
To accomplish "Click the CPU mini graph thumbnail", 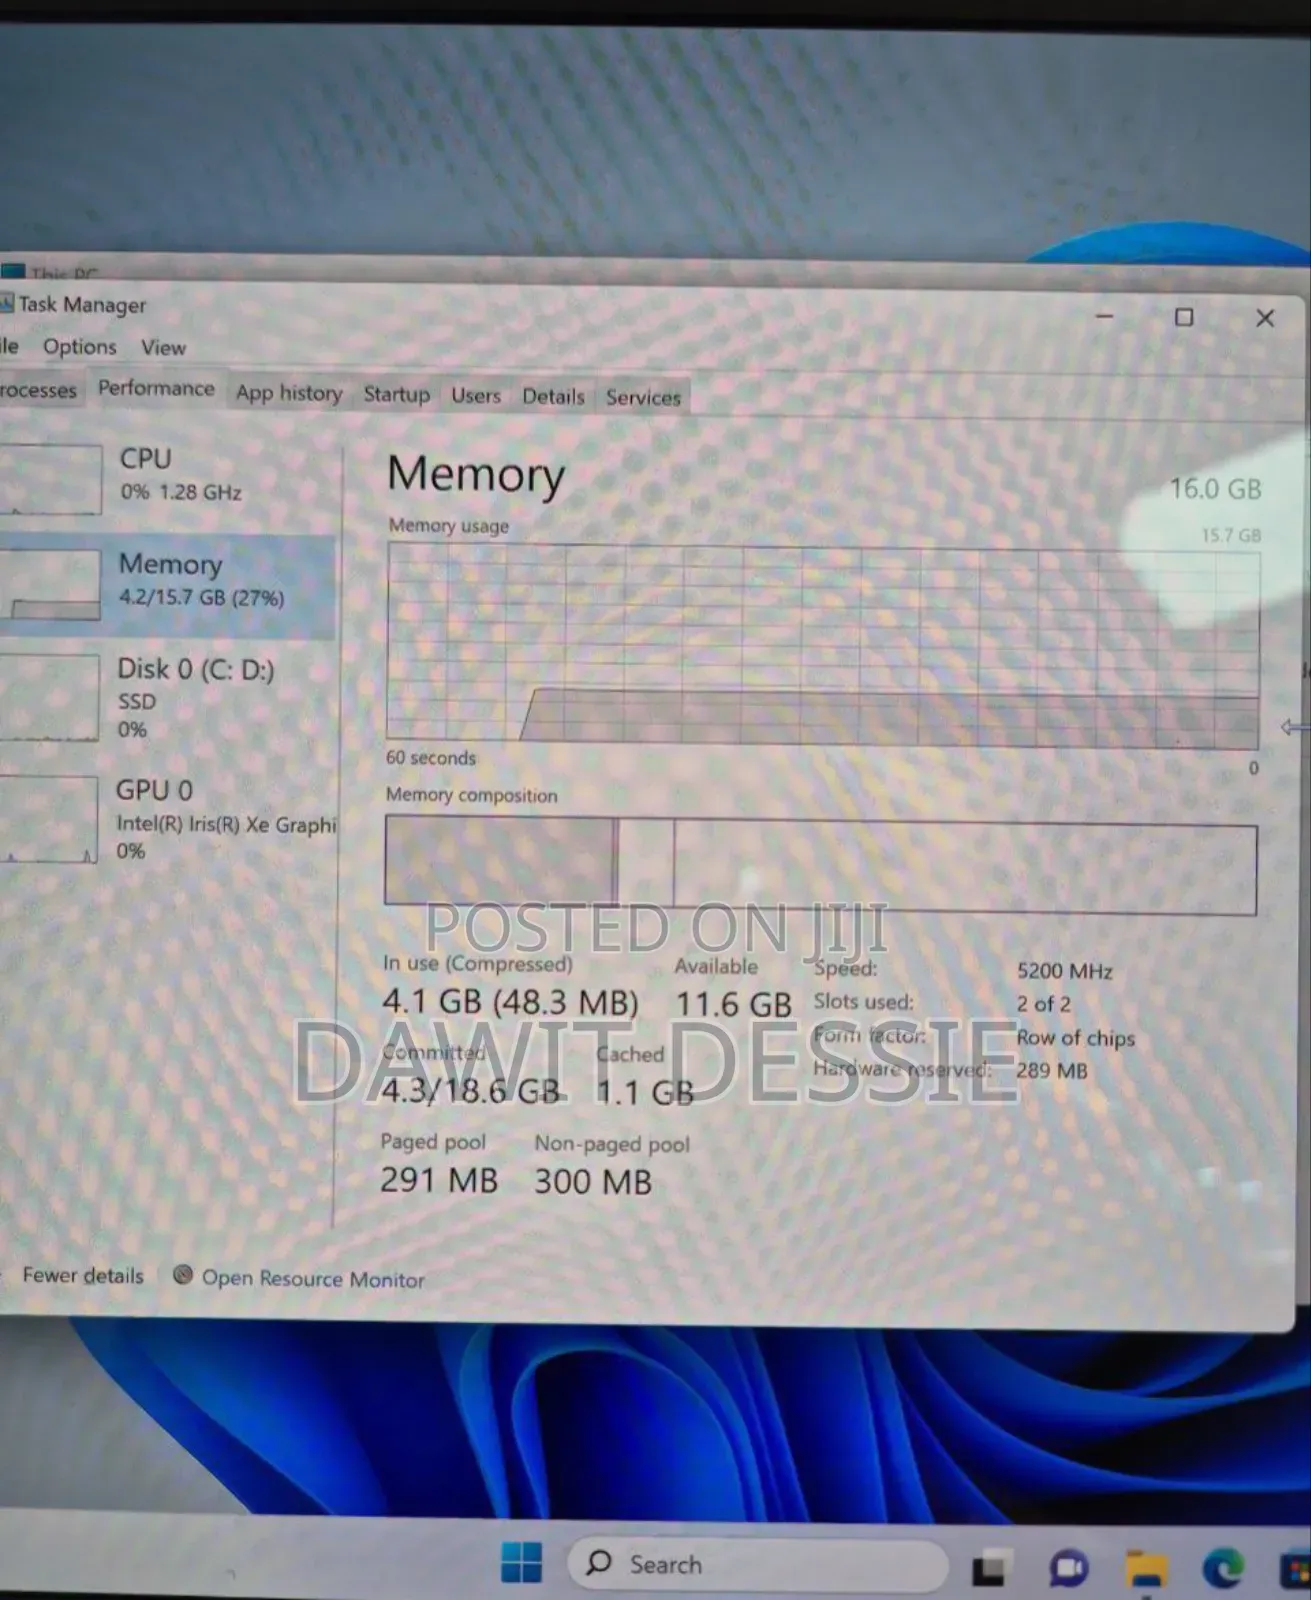I will pyautogui.click(x=50, y=479).
